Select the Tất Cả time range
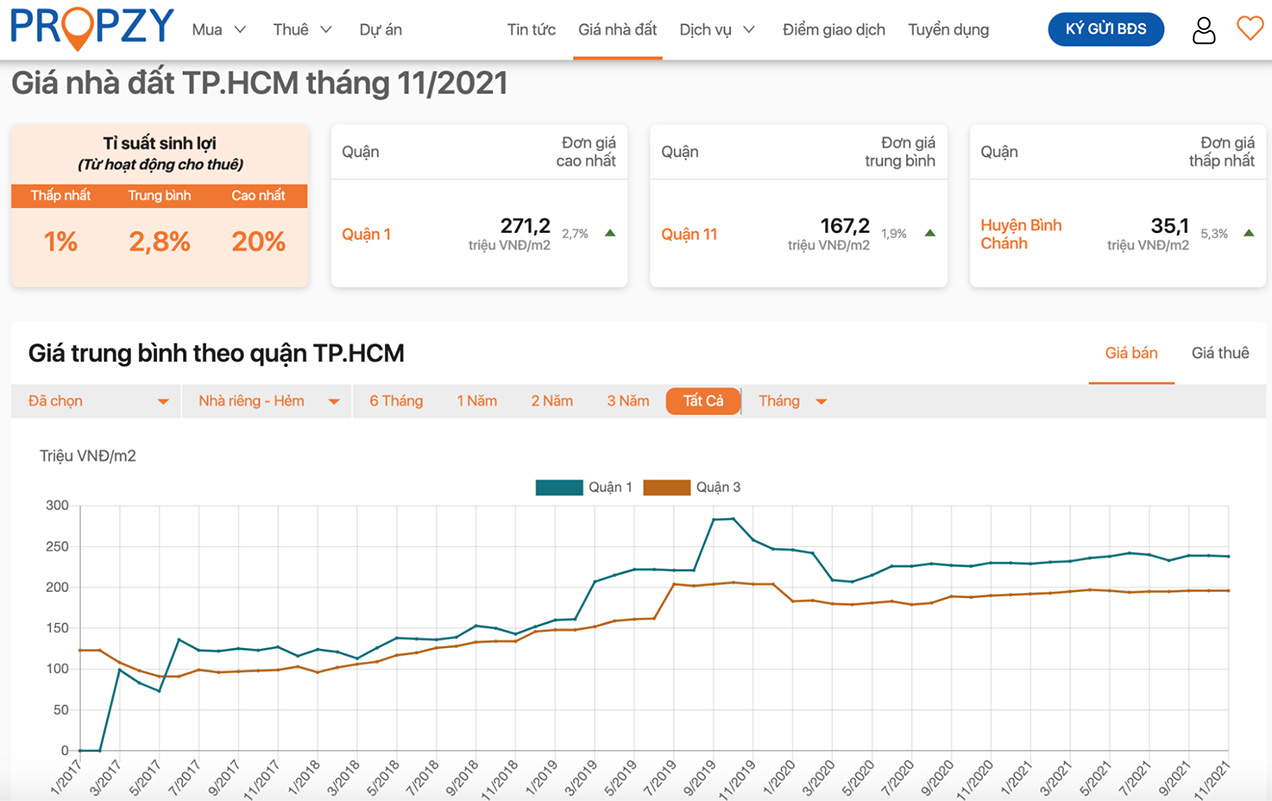This screenshot has height=801, width=1272. [x=703, y=401]
